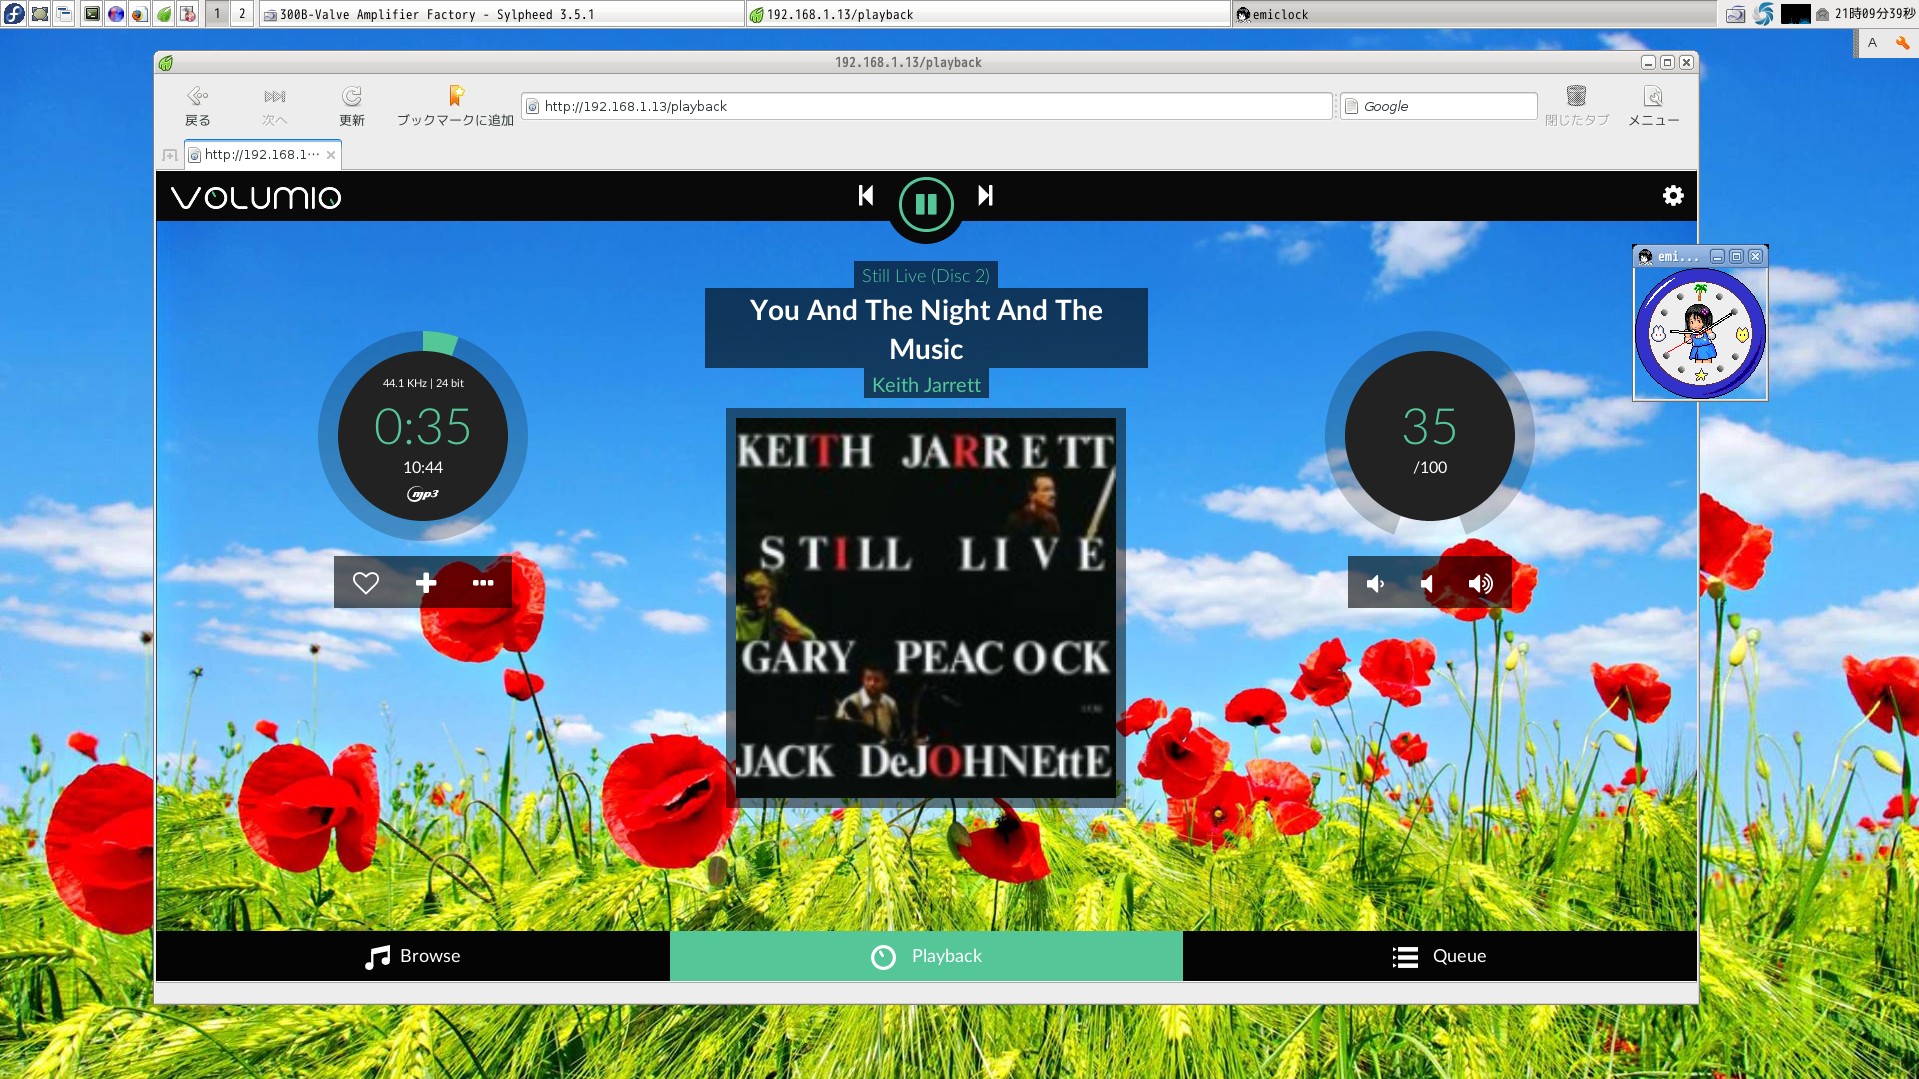Click the track seek progress ring
This screenshot has width=1919, height=1079.
tap(440, 342)
